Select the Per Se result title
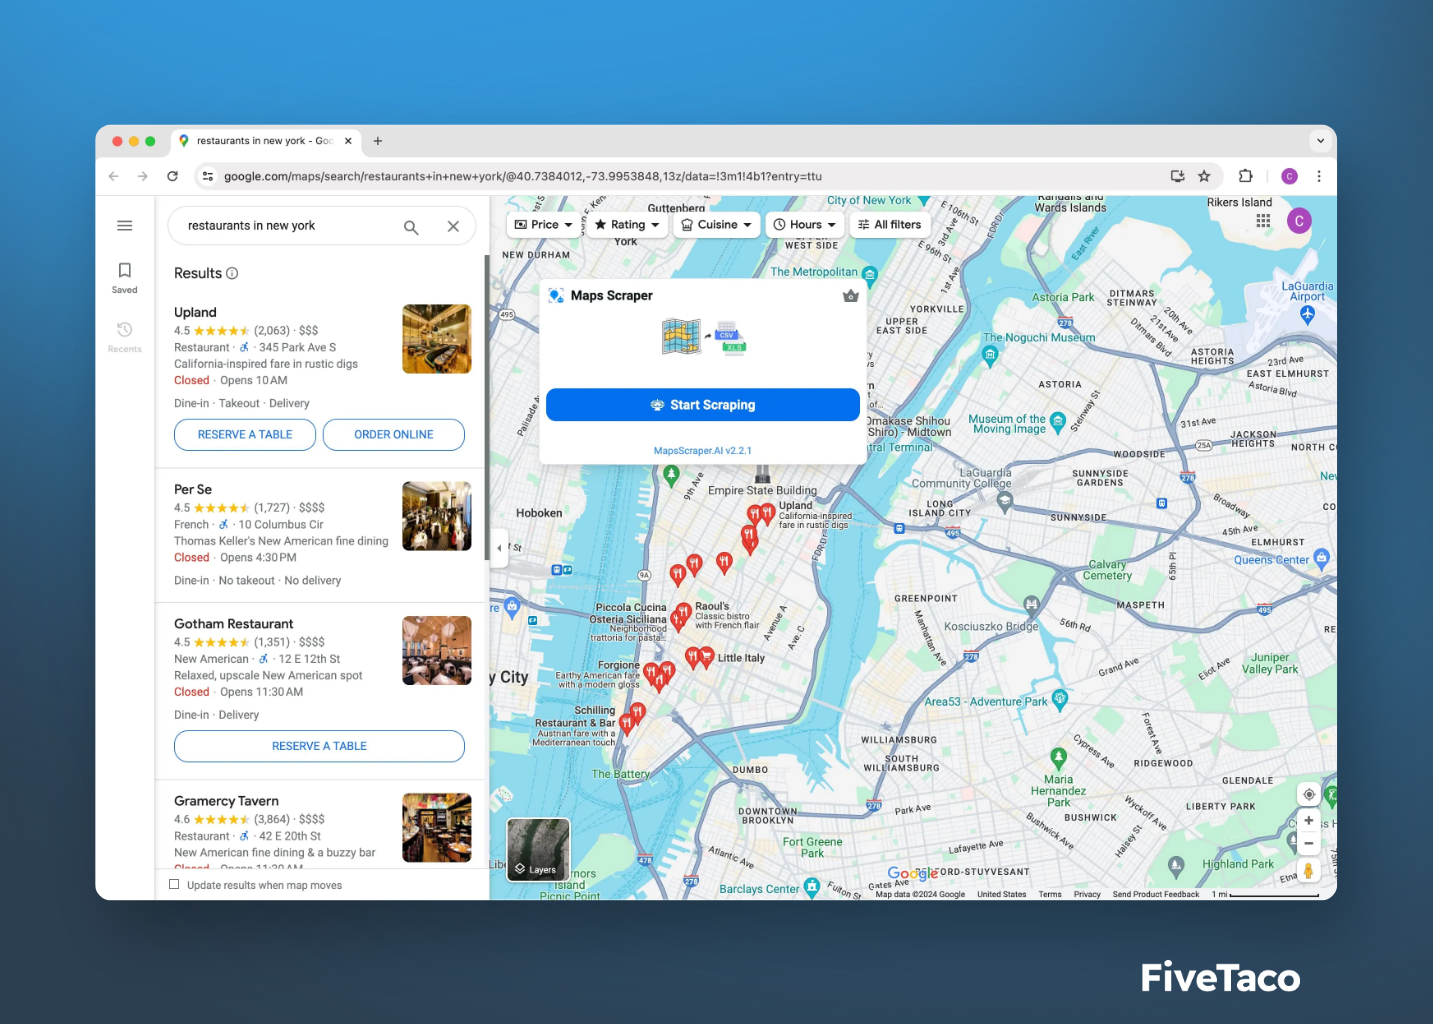The image size is (1433, 1024). point(193,489)
